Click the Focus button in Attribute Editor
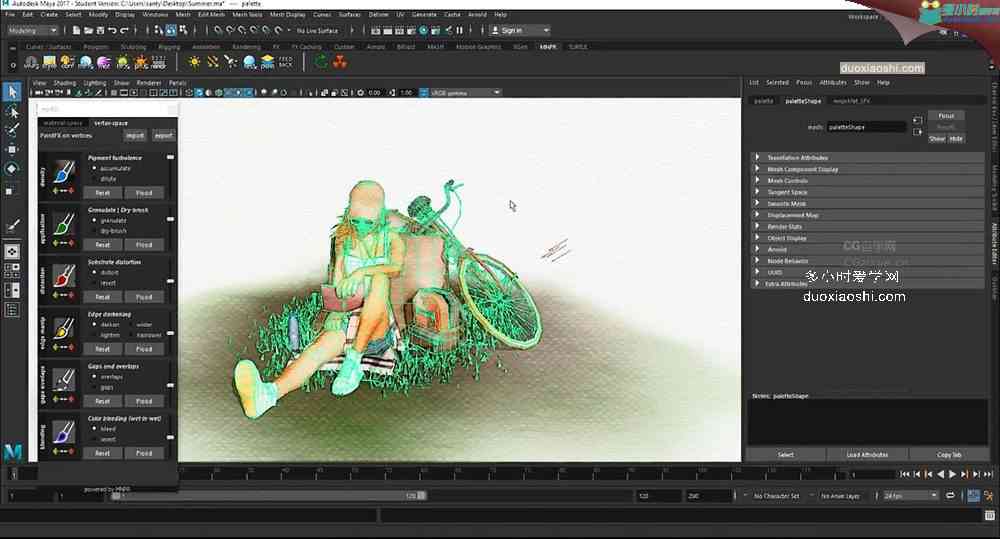Viewport: 1000px width, 539px height. [946, 116]
